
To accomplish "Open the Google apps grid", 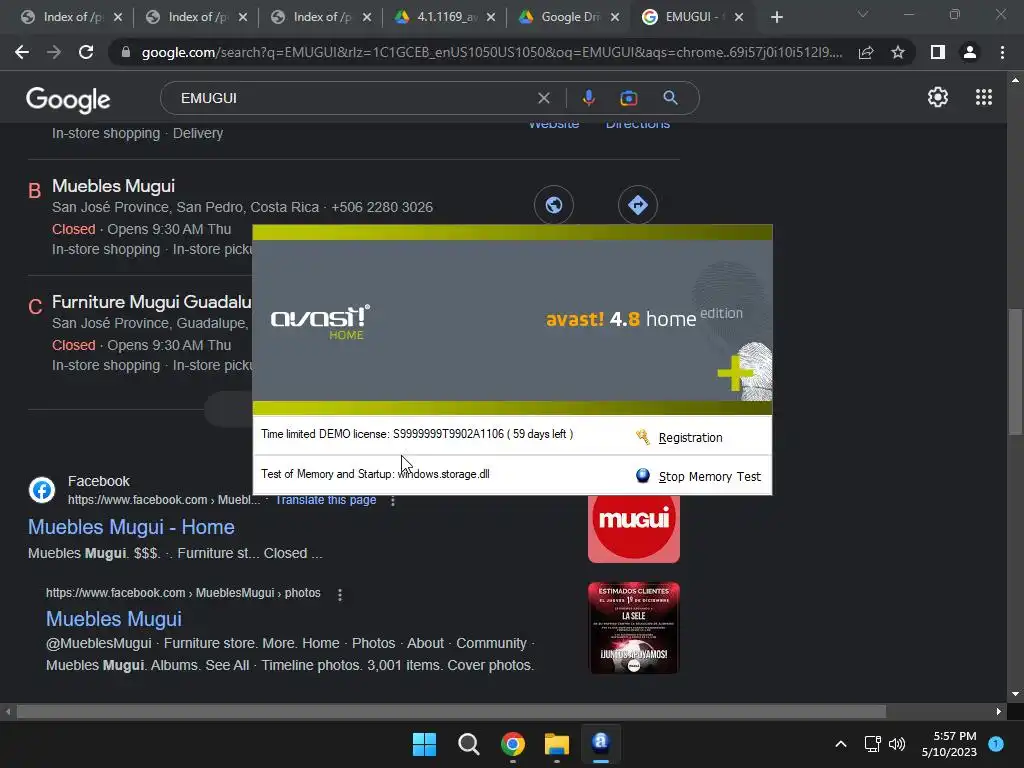I will pyautogui.click(x=984, y=97).
